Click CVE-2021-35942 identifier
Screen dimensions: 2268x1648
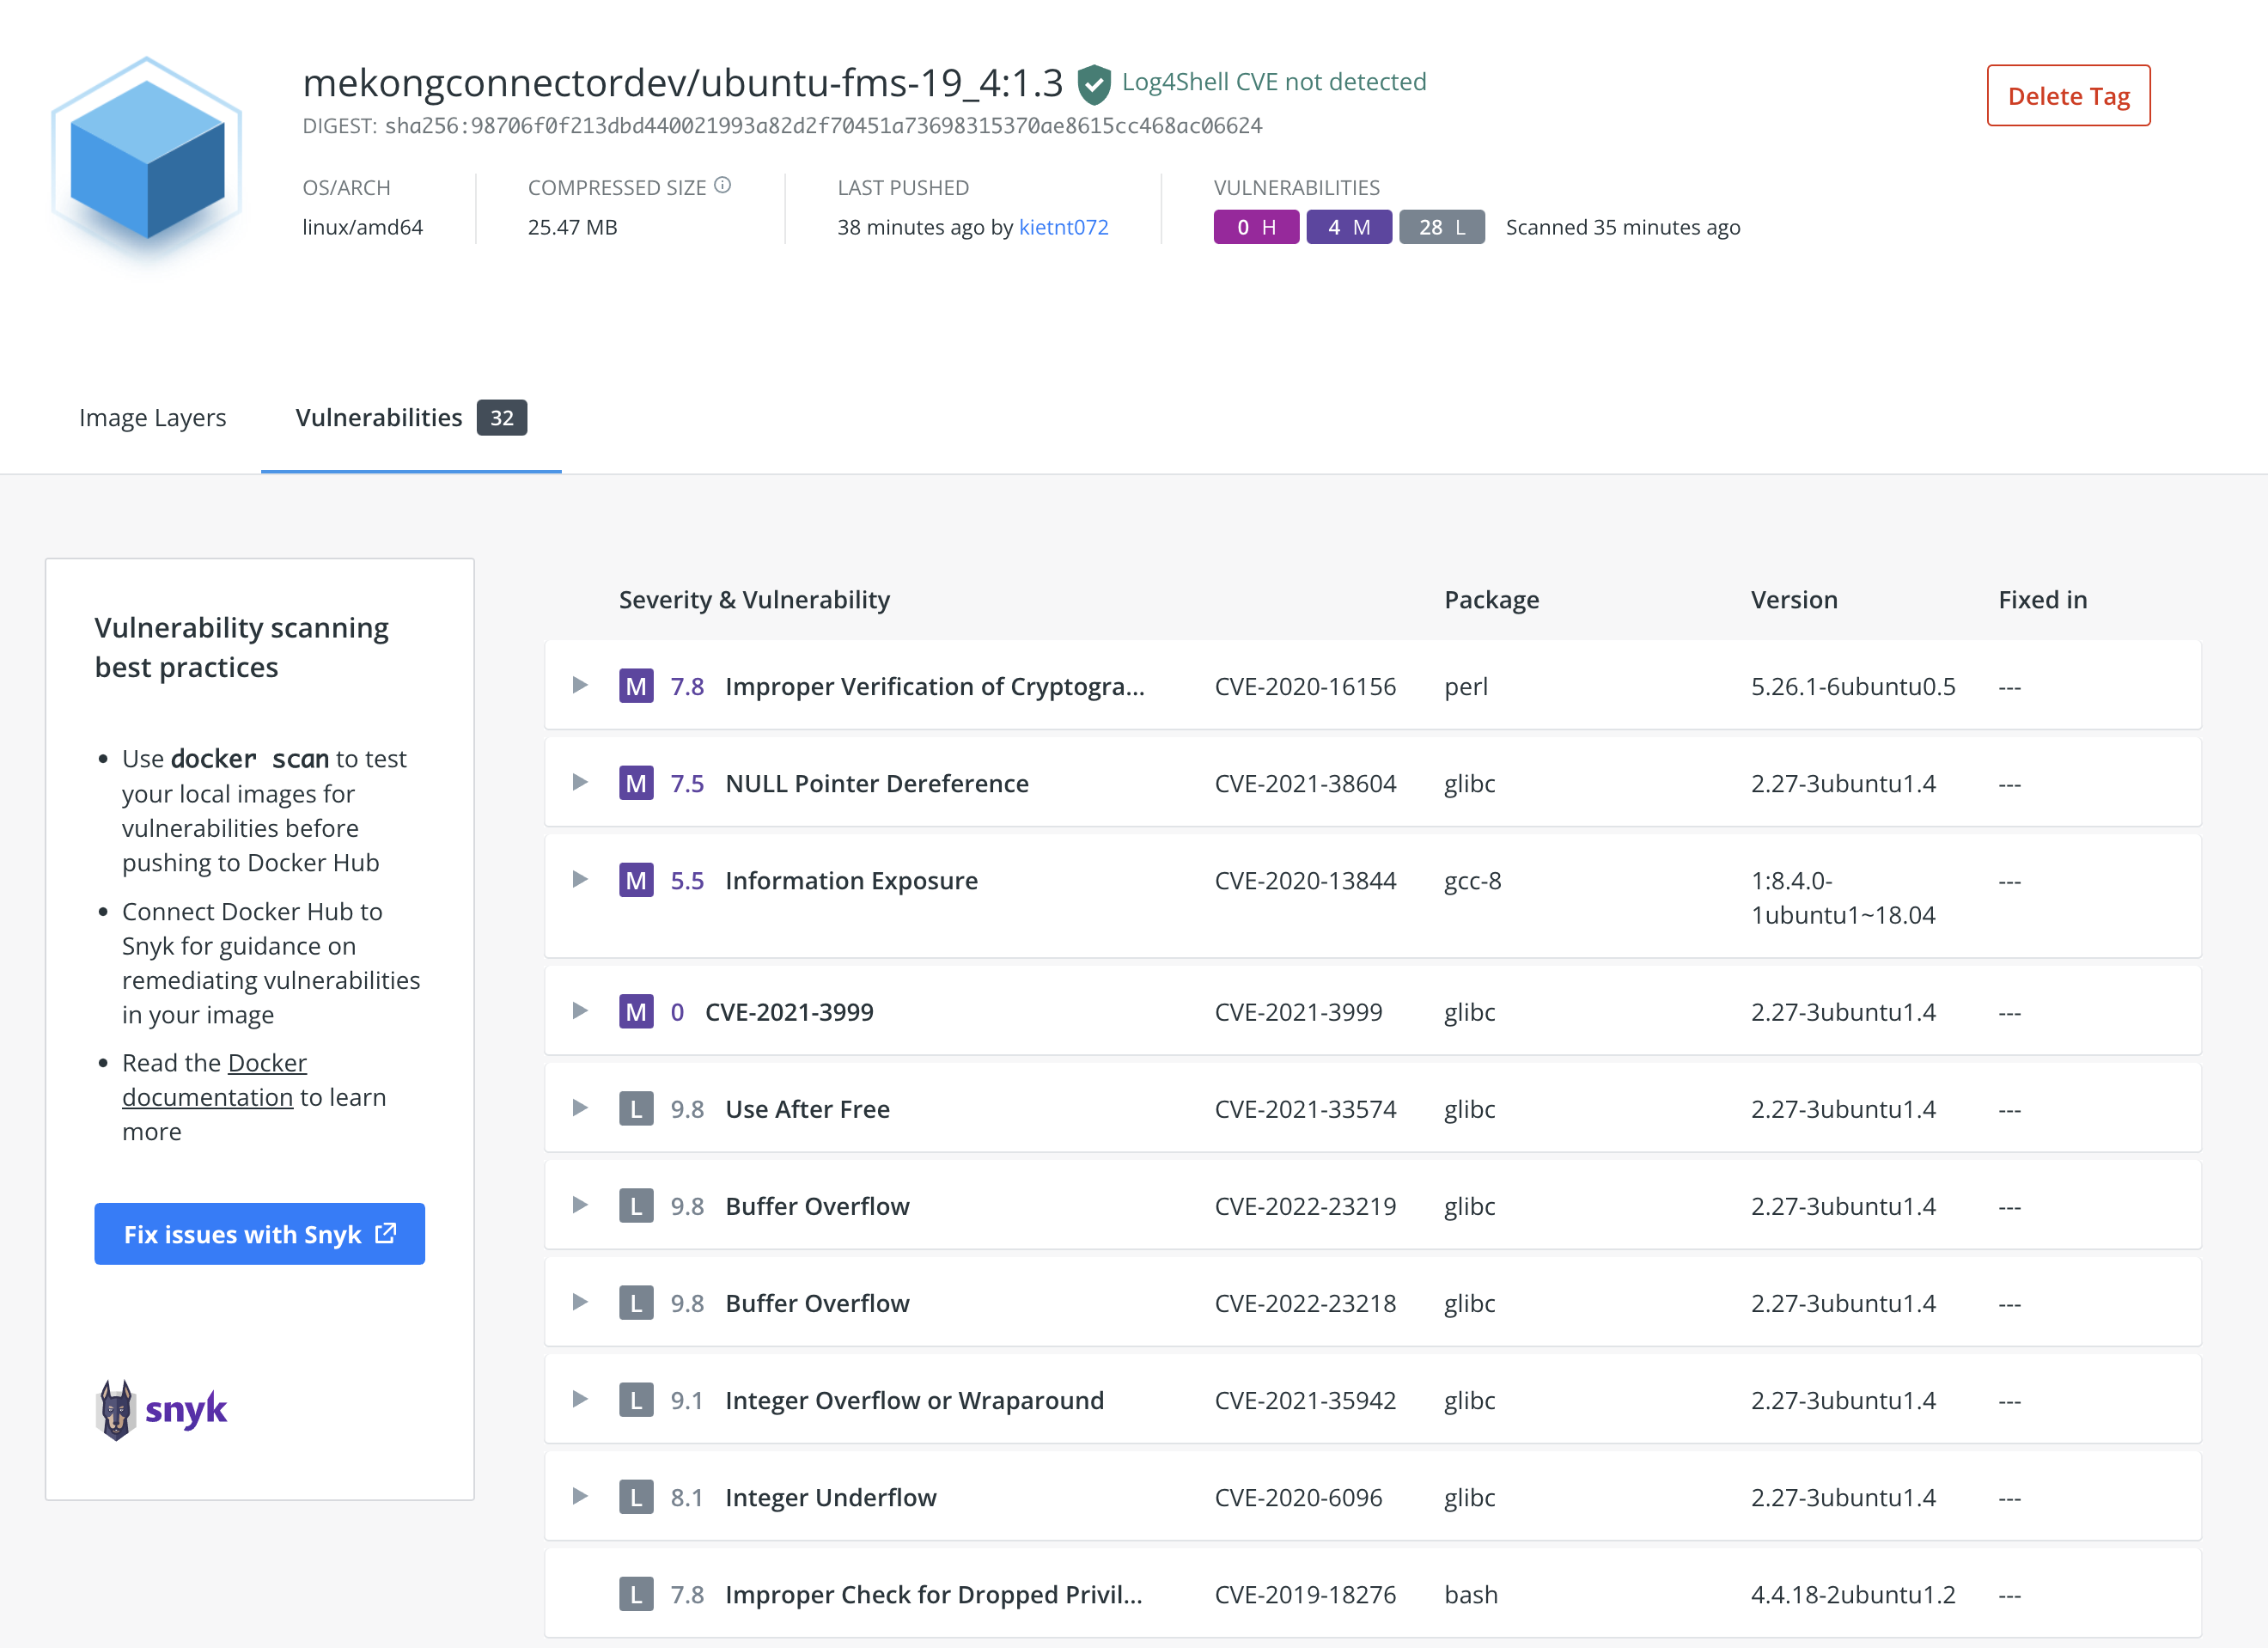(x=1305, y=1400)
